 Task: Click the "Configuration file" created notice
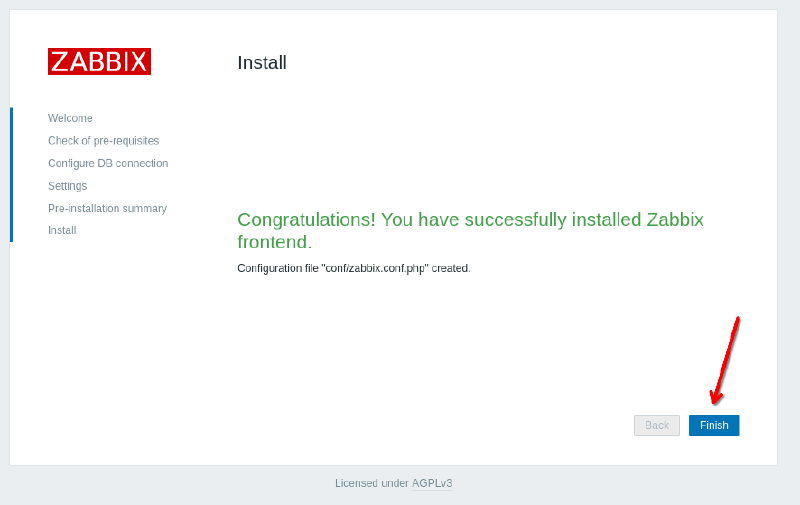pyautogui.click(x=353, y=268)
